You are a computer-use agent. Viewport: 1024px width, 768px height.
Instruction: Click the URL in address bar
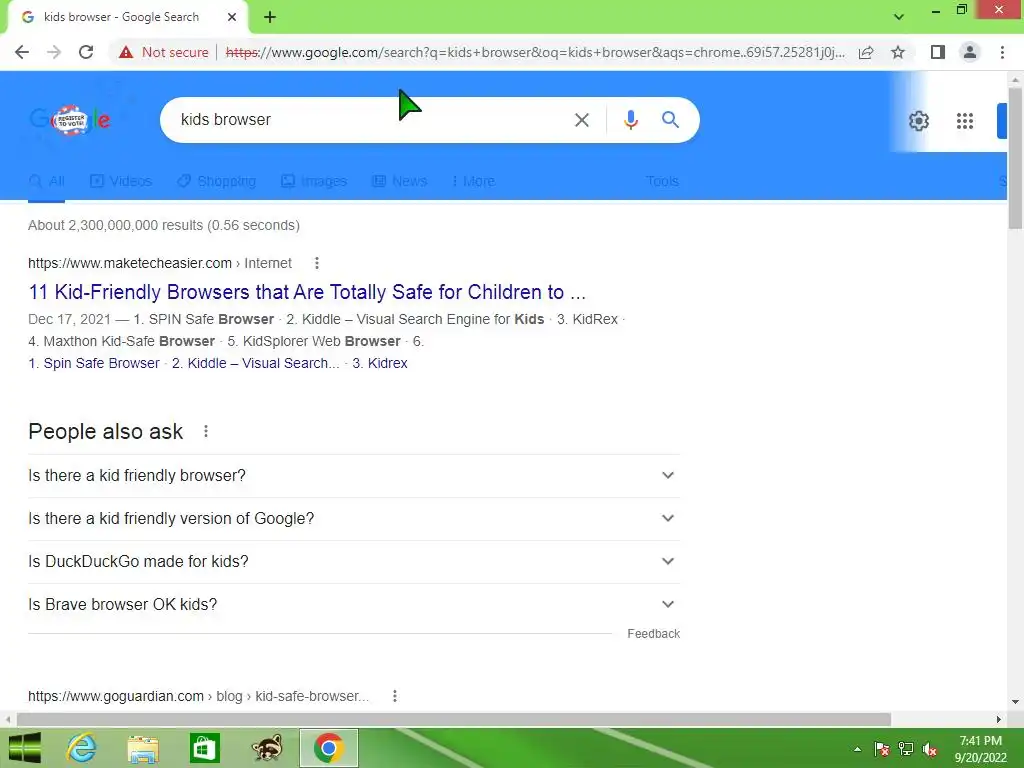click(x=535, y=52)
